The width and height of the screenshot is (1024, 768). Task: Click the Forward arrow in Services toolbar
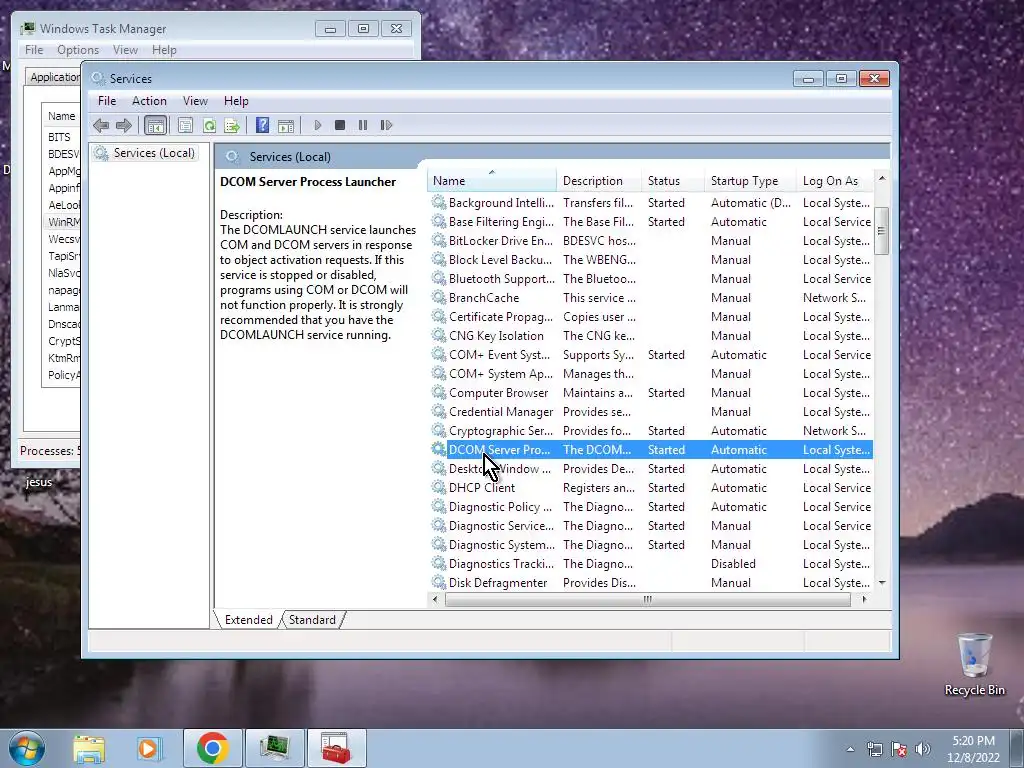pos(123,125)
